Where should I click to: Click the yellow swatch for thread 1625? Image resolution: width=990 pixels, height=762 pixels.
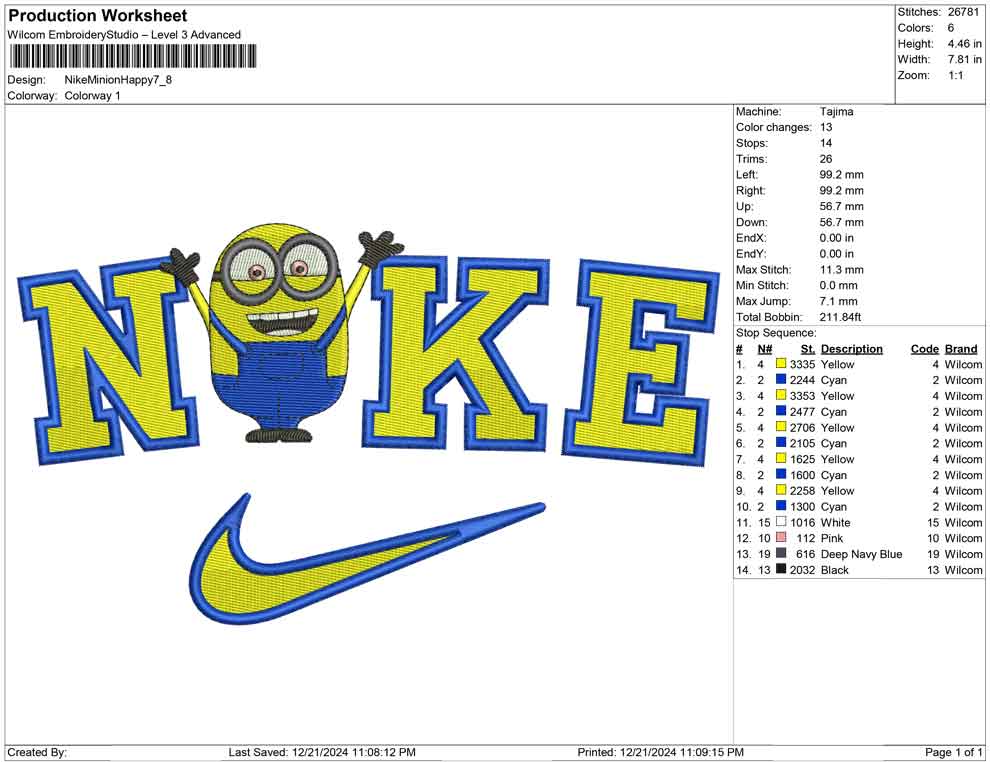point(781,458)
